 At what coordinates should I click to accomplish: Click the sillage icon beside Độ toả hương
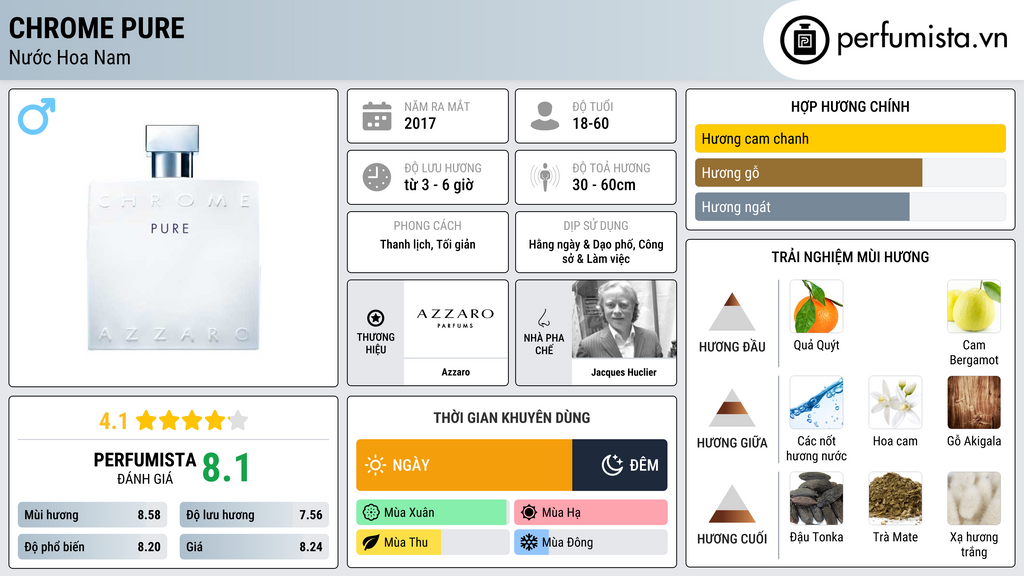click(x=545, y=177)
